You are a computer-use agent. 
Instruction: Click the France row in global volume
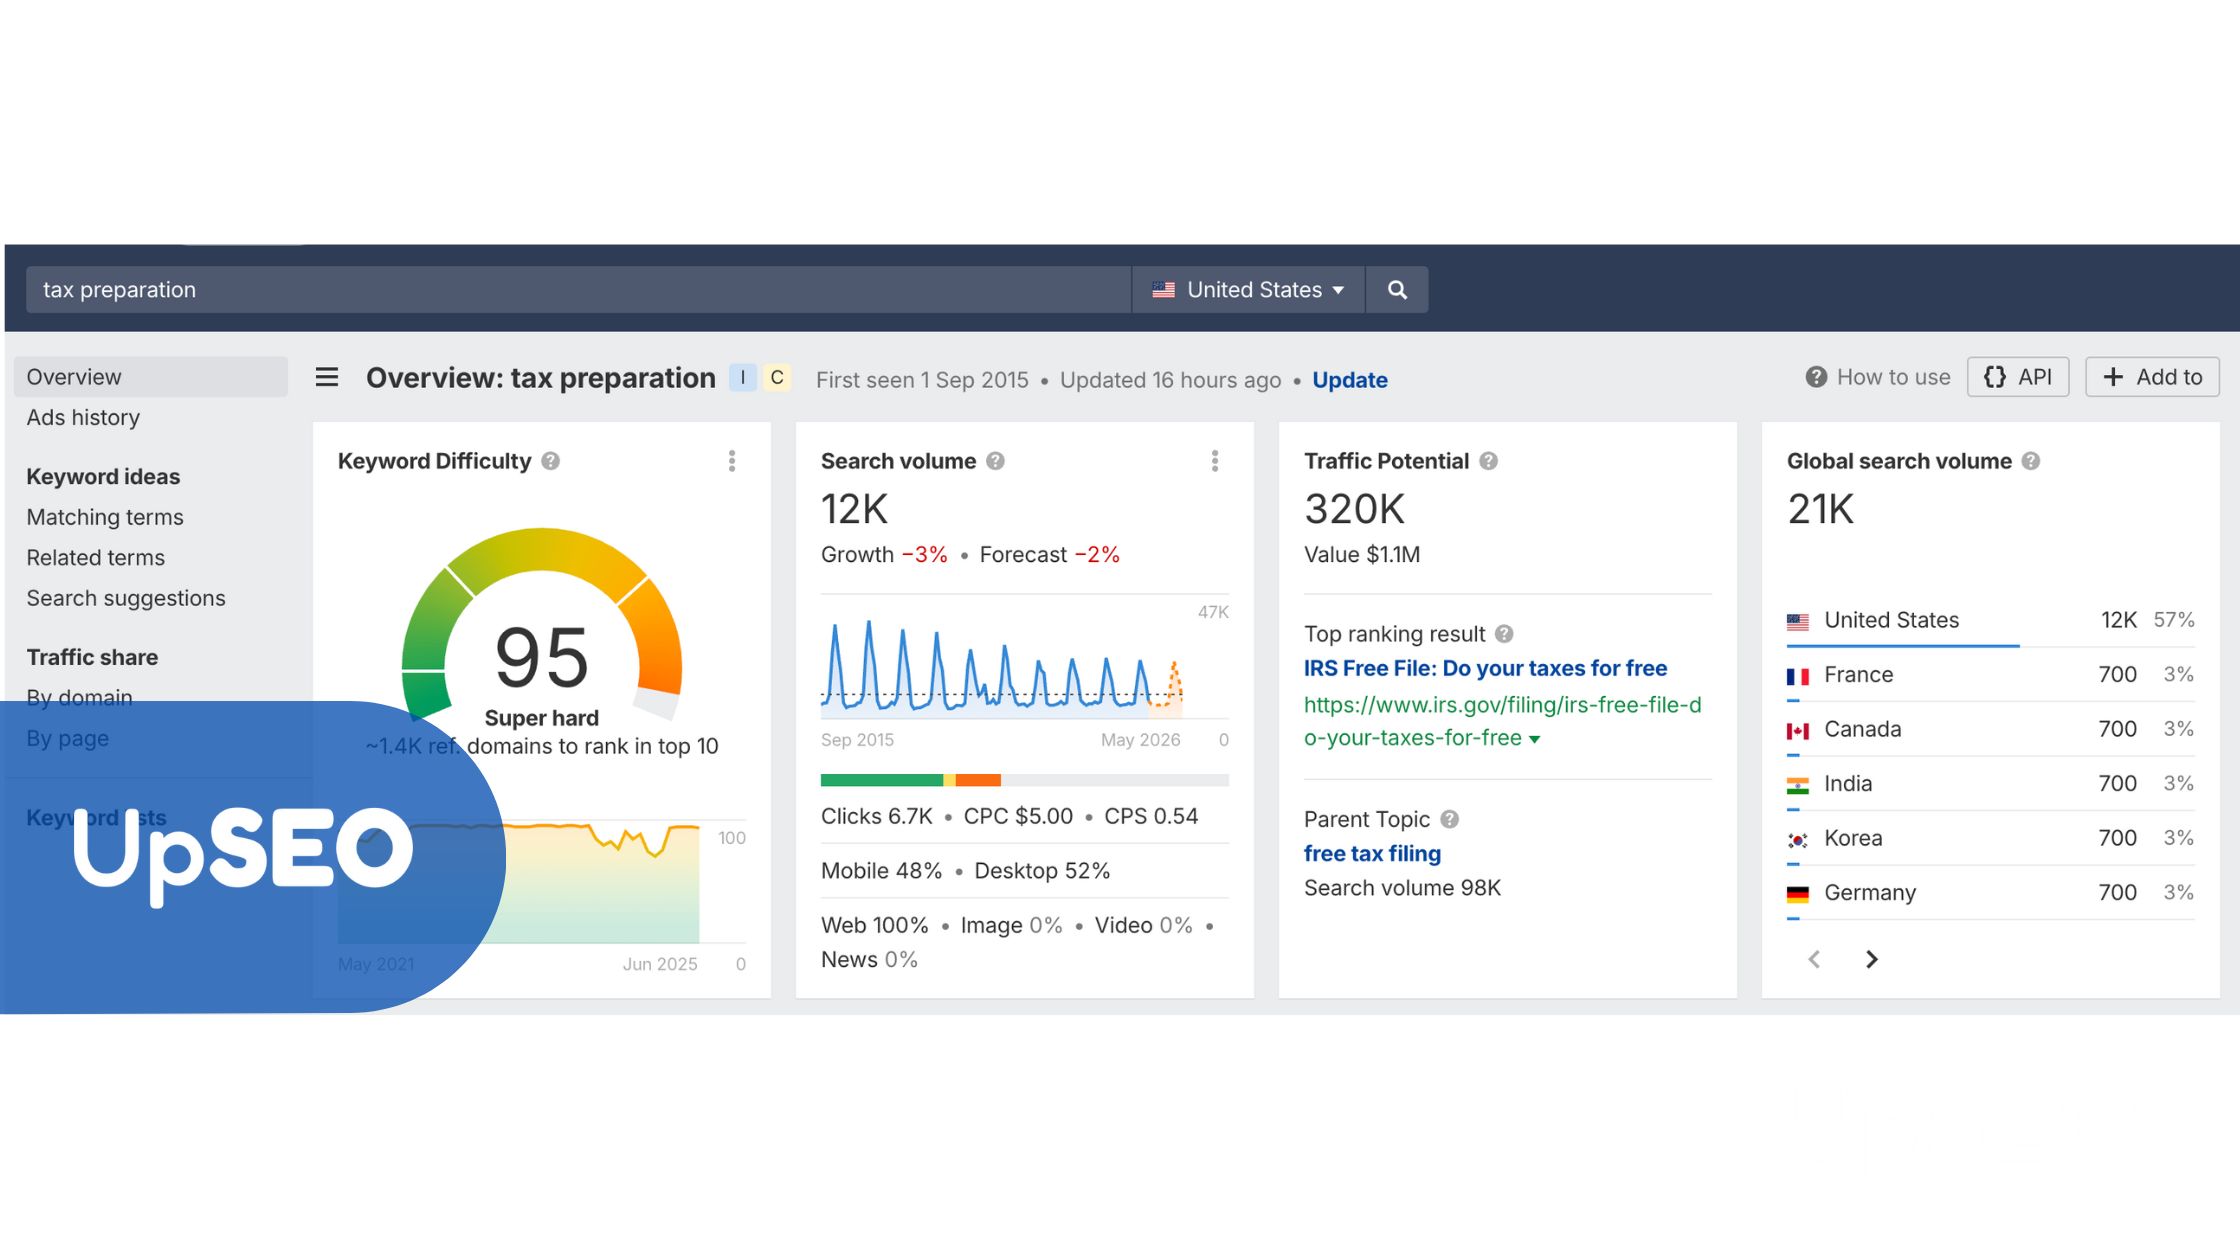[1990, 675]
